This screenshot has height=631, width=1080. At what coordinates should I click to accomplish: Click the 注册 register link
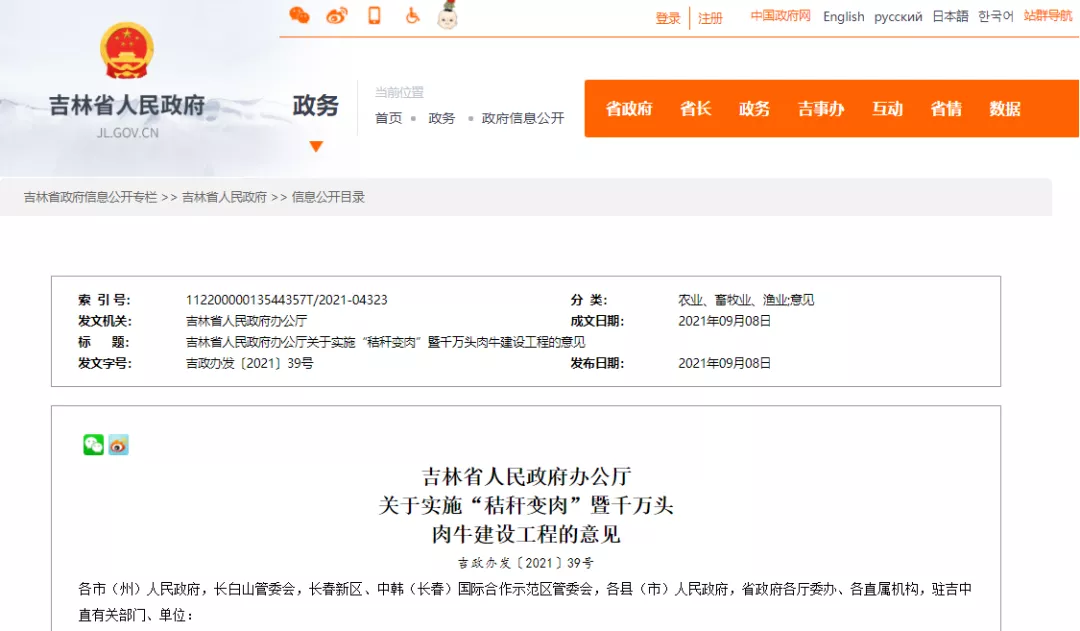710,18
